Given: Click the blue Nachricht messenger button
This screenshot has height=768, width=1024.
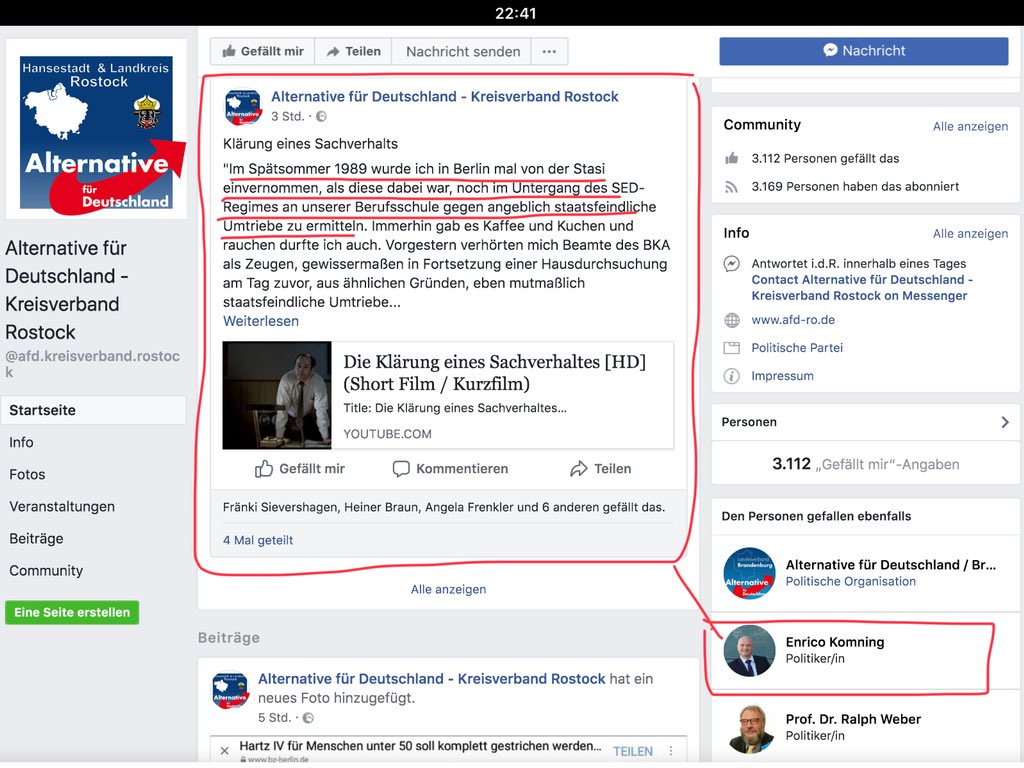Looking at the screenshot, I should click(x=863, y=51).
